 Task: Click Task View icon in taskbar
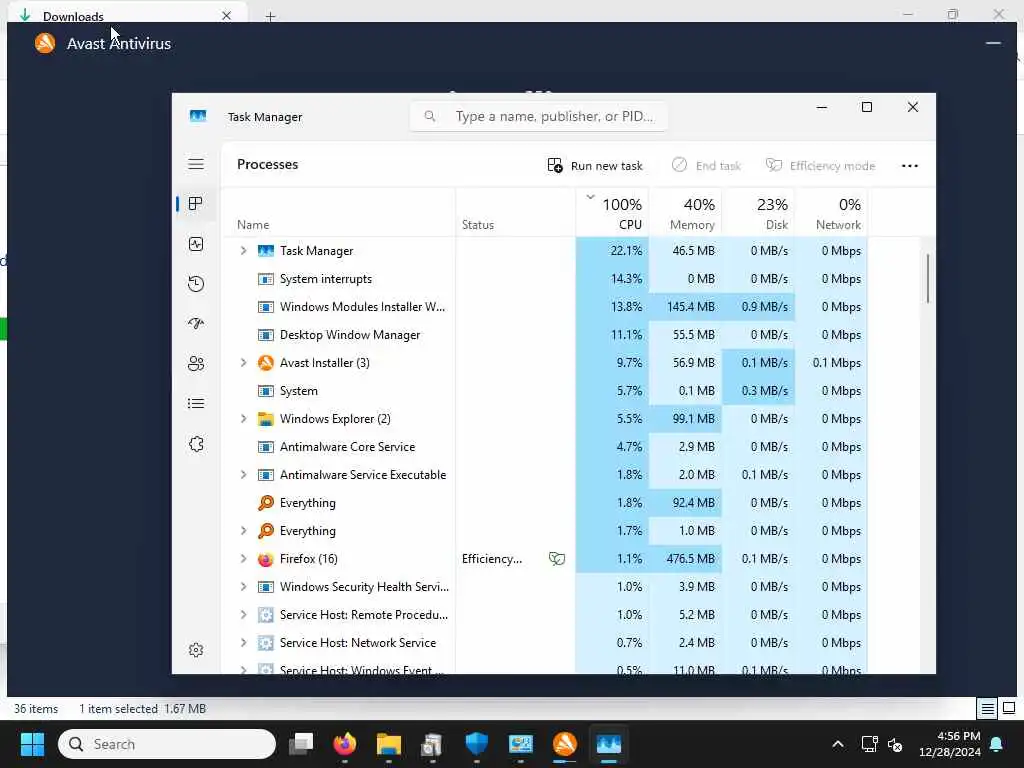pos(301,744)
